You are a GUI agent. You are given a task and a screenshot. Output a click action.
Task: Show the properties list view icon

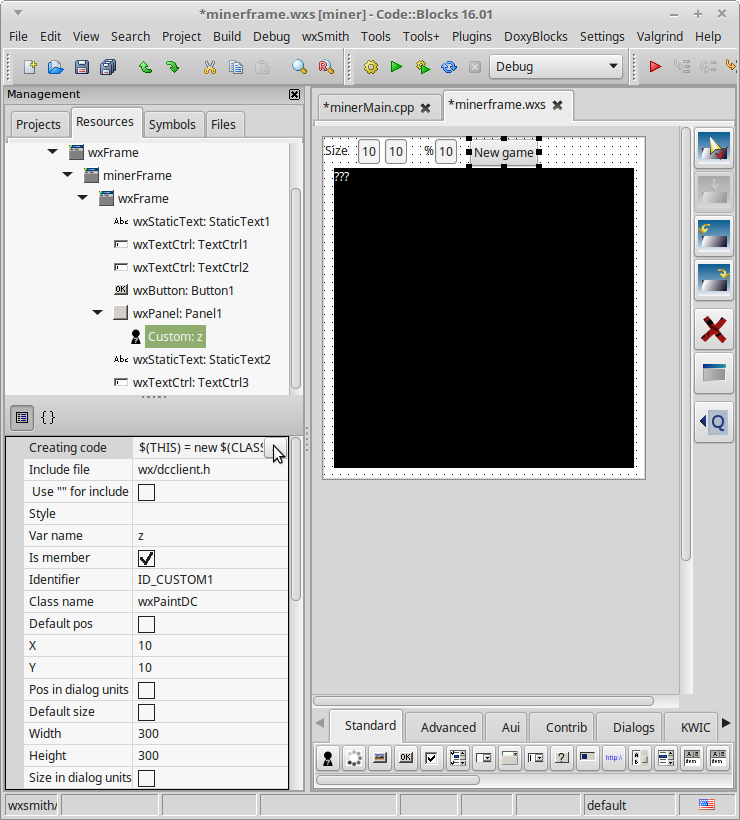coord(22,417)
